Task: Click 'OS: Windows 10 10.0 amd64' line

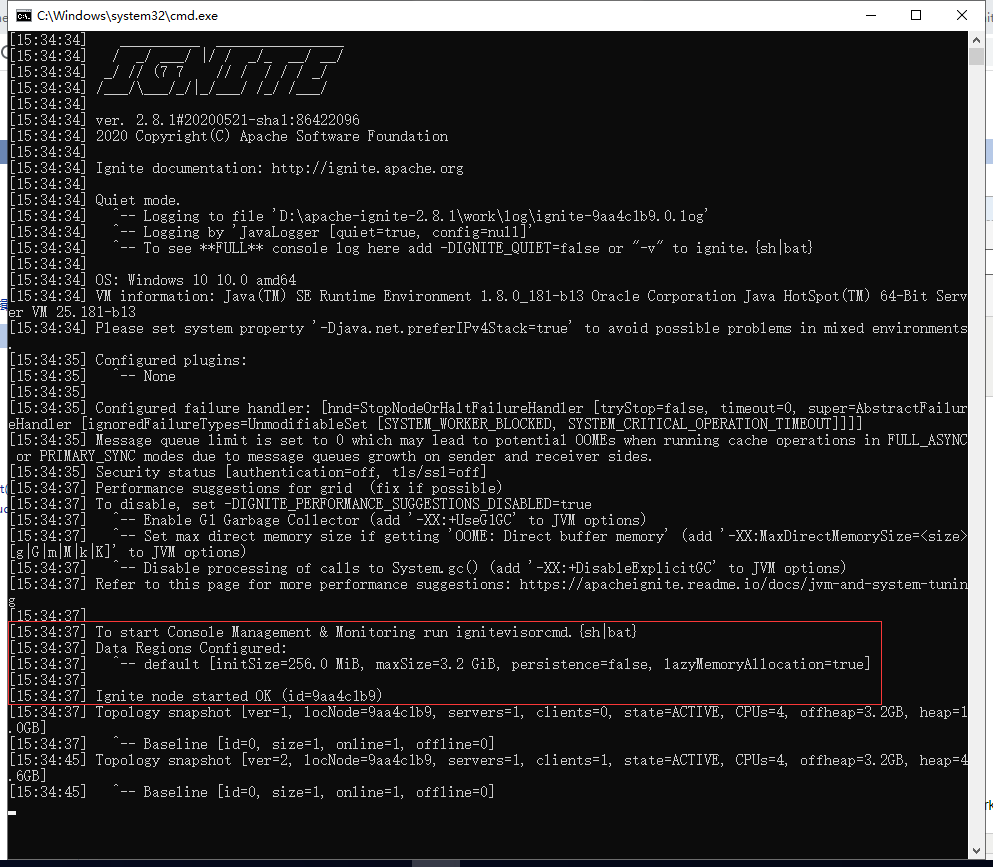Action: click(196, 280)
